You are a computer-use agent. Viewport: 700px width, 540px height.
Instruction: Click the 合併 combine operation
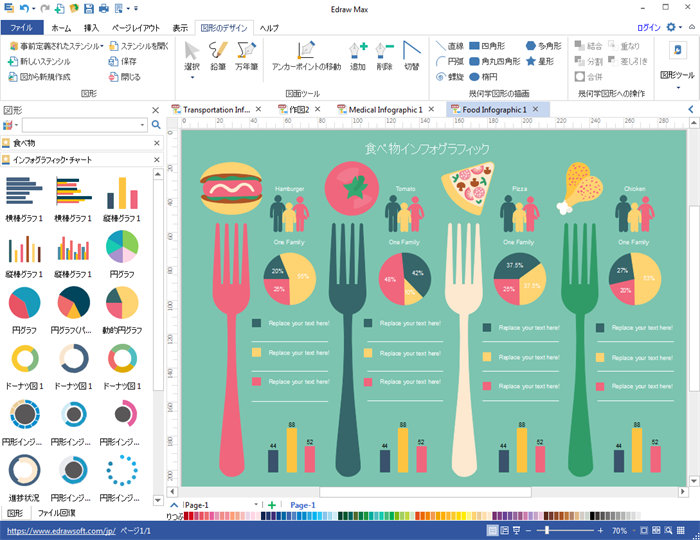[588, 77]
